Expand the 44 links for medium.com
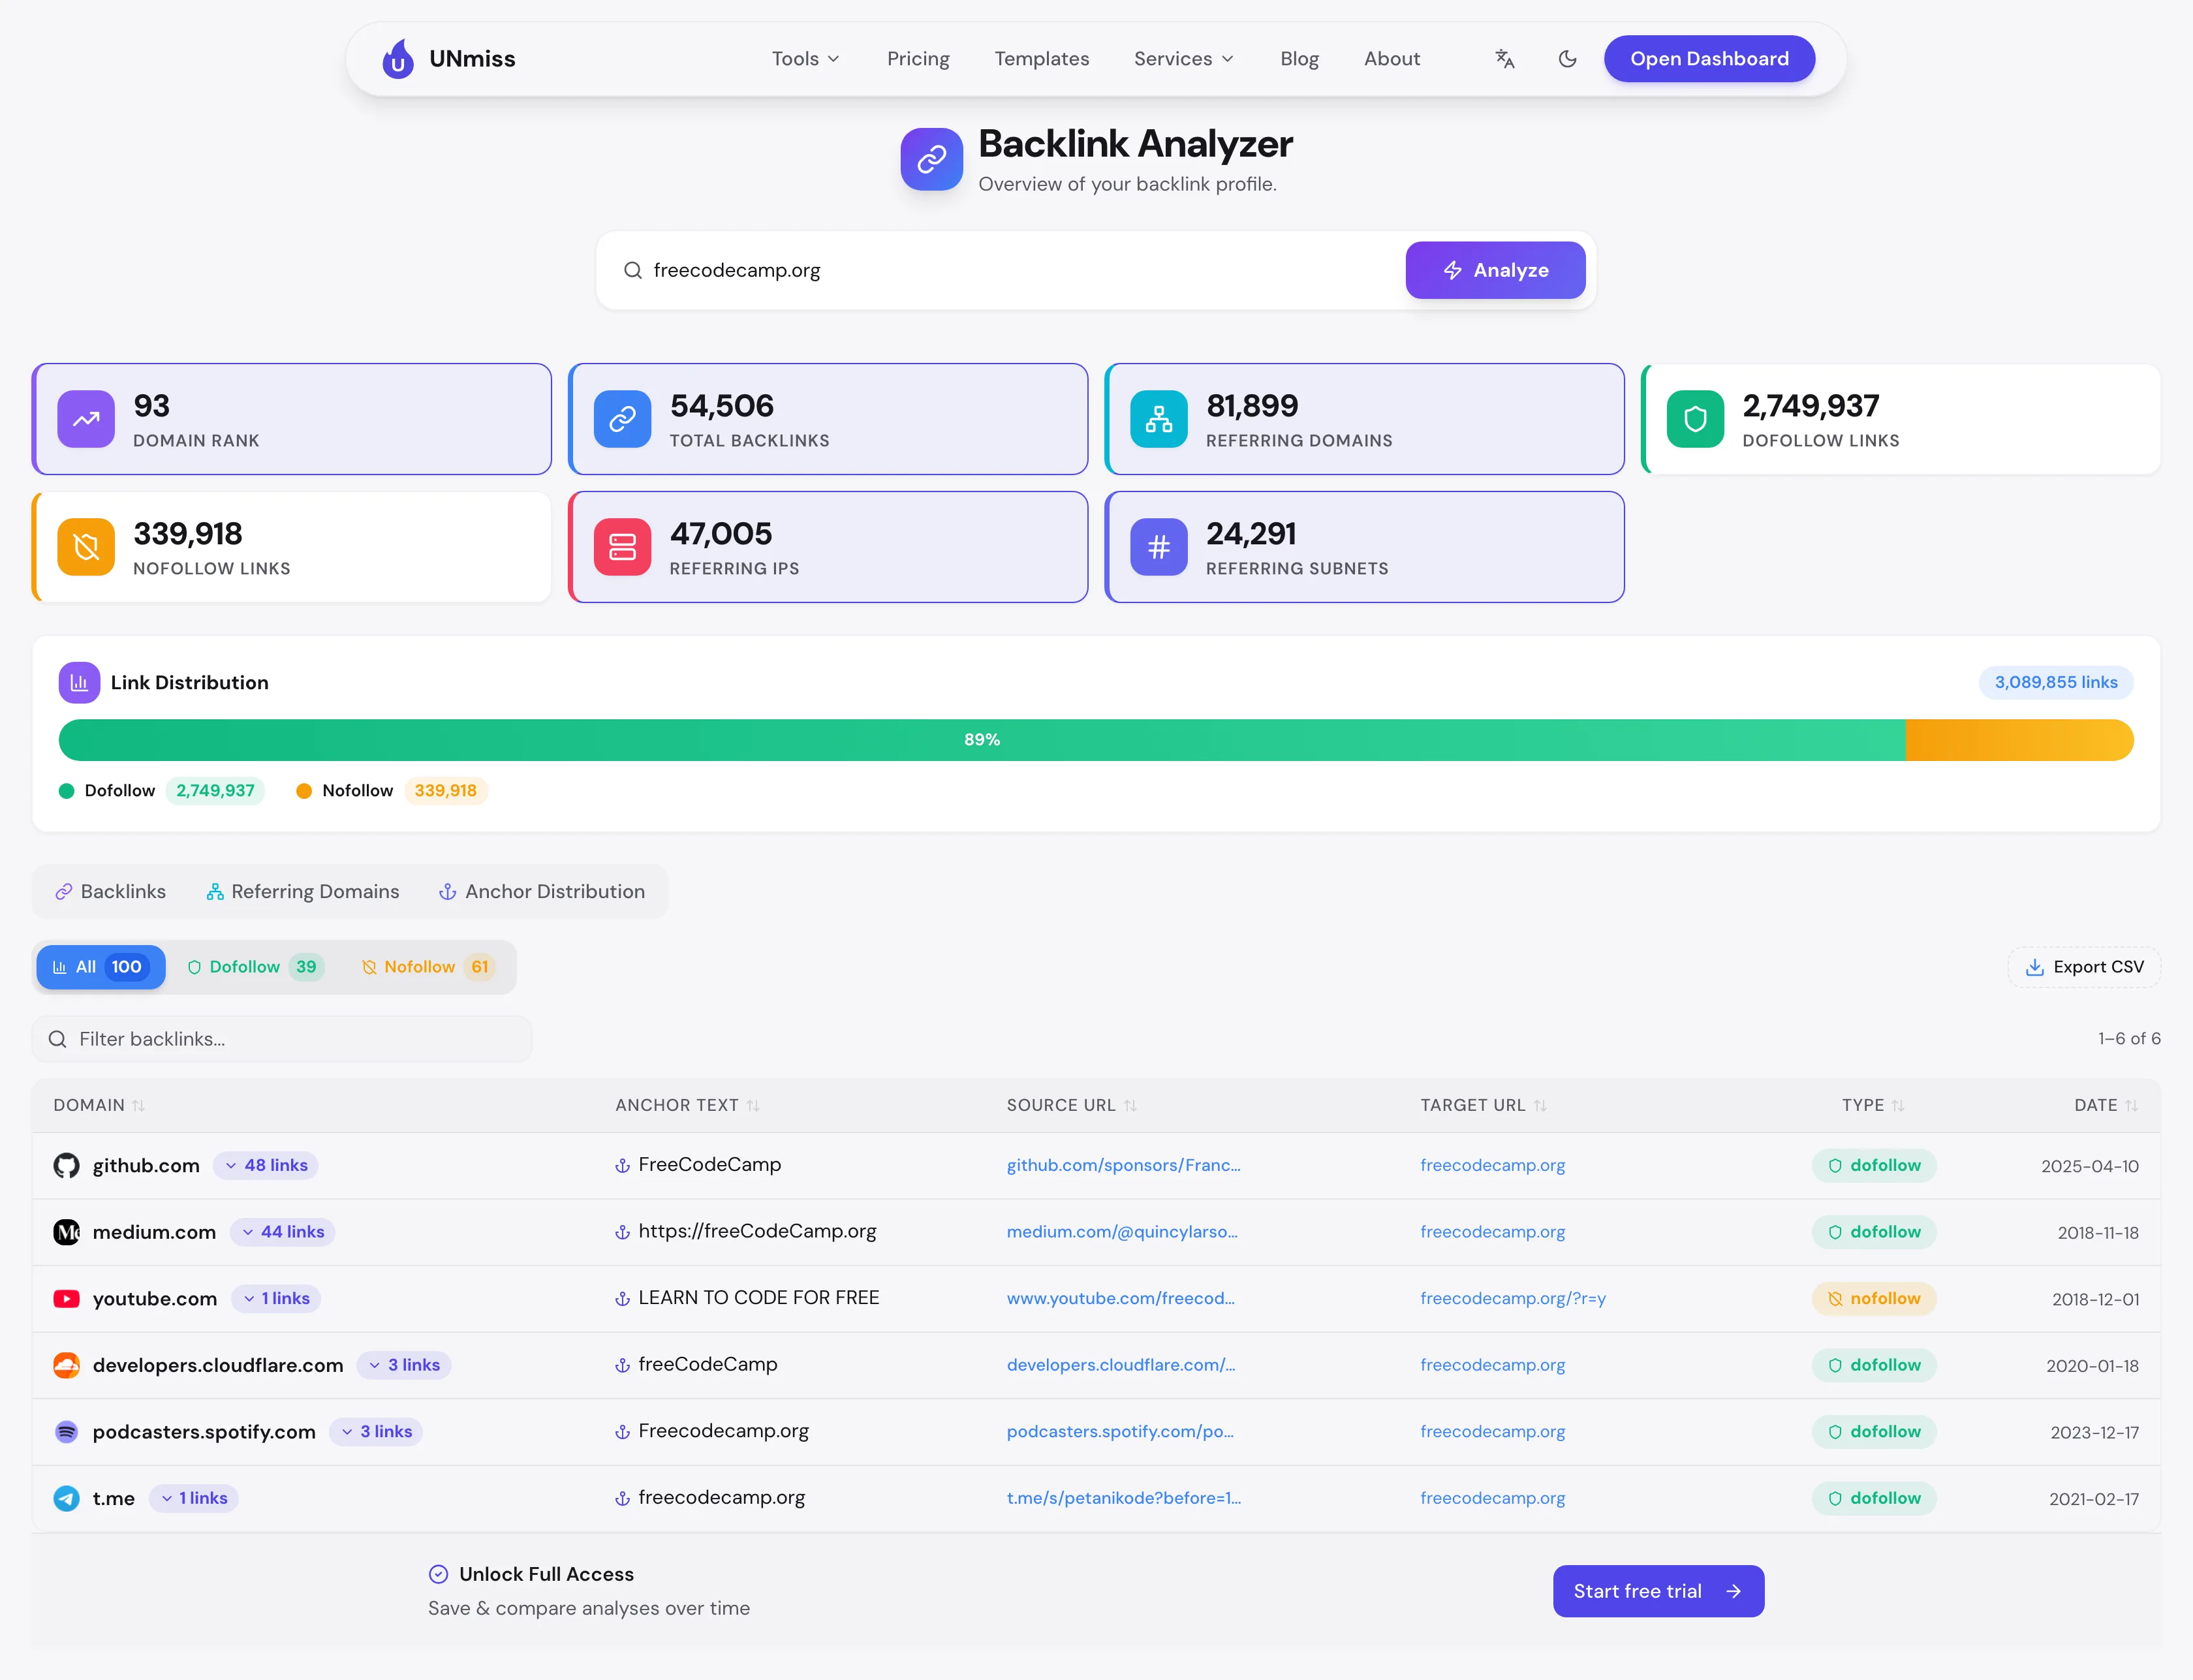Viewport: 2193px width, 1680px height. pyautogui.click(x=283, y=1232)
